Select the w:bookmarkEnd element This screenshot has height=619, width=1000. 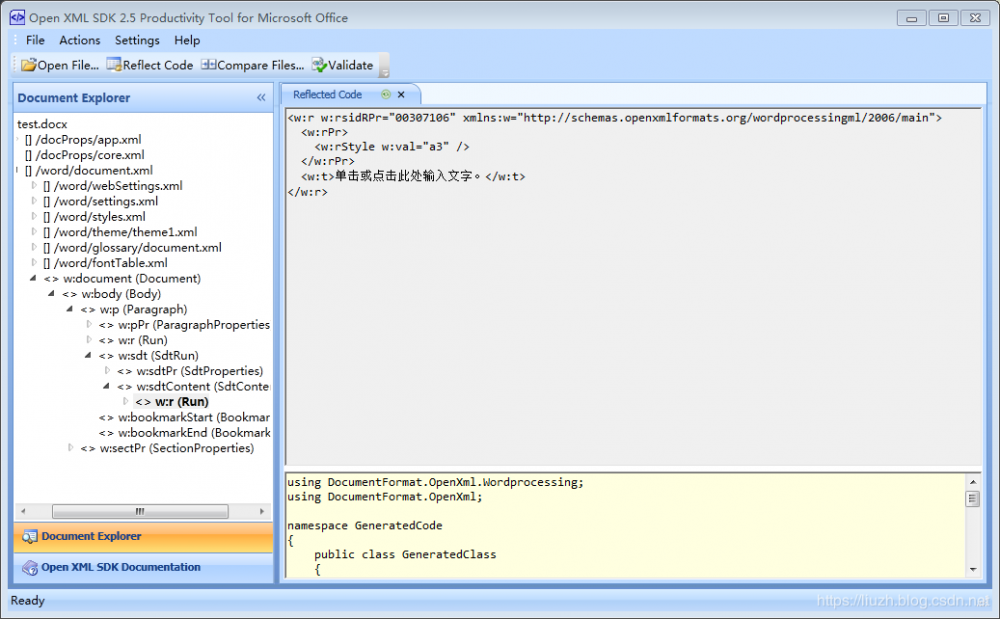click(x=184, y=433)
